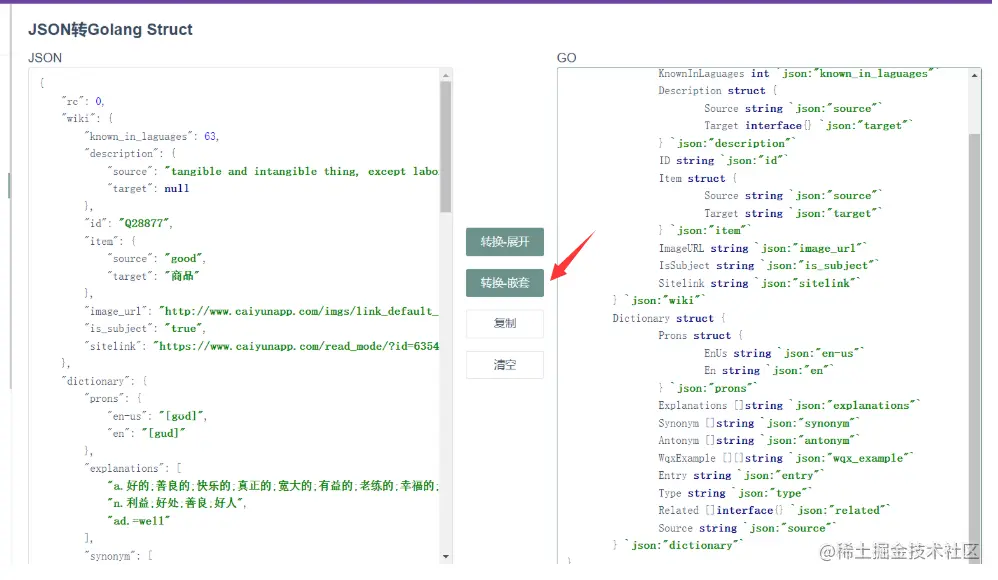Click the "ad. =well" explanation line
This screenshot has height=580, width=998.
click(139, 521)
